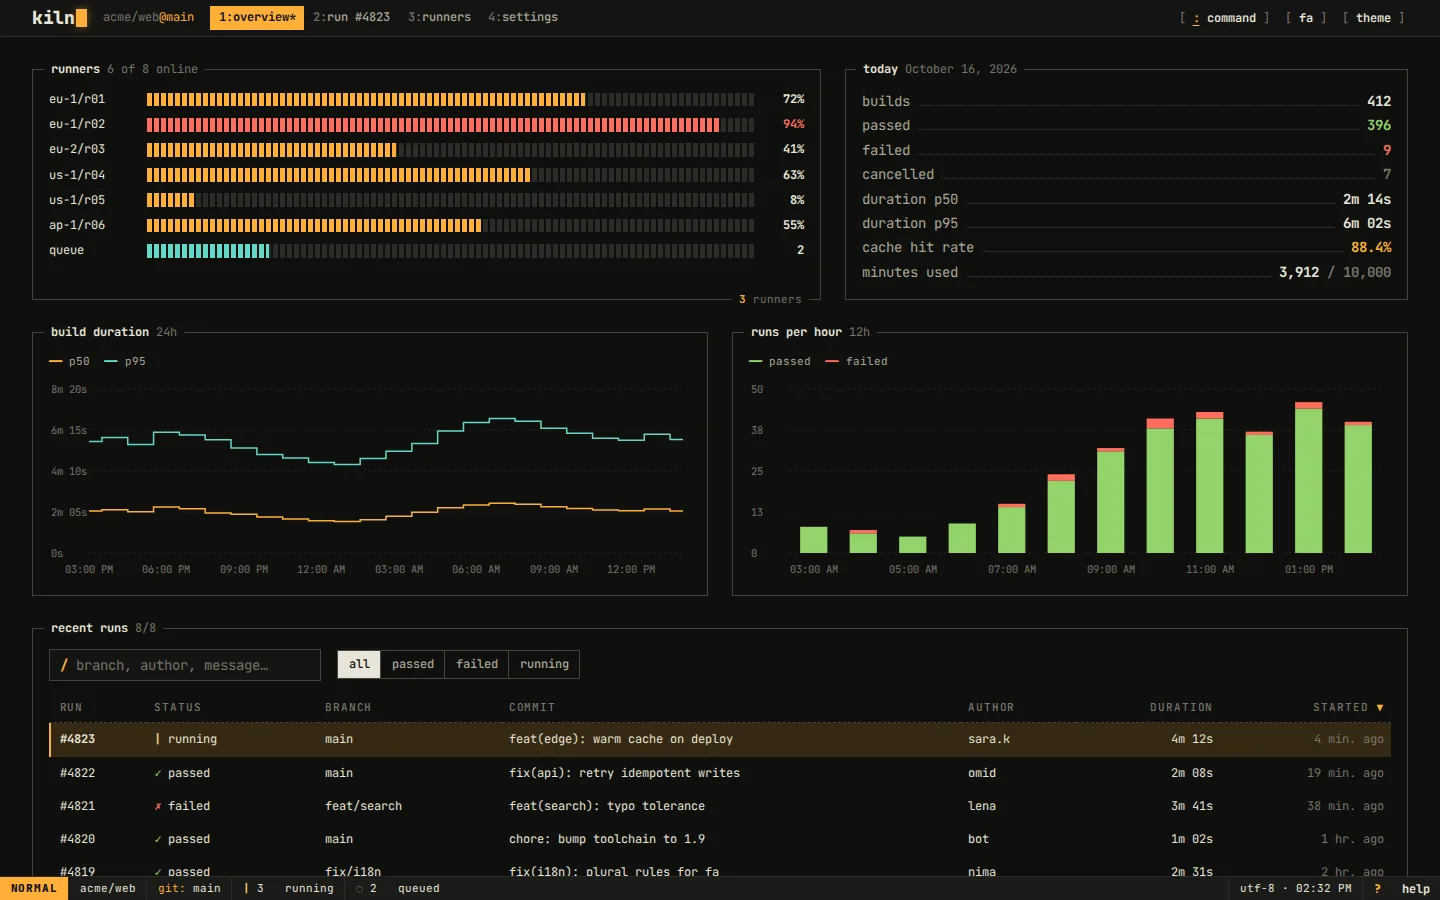1440x900 pixels.
Task: Open the 4:settings tab
Action: (x=523, y=17)
